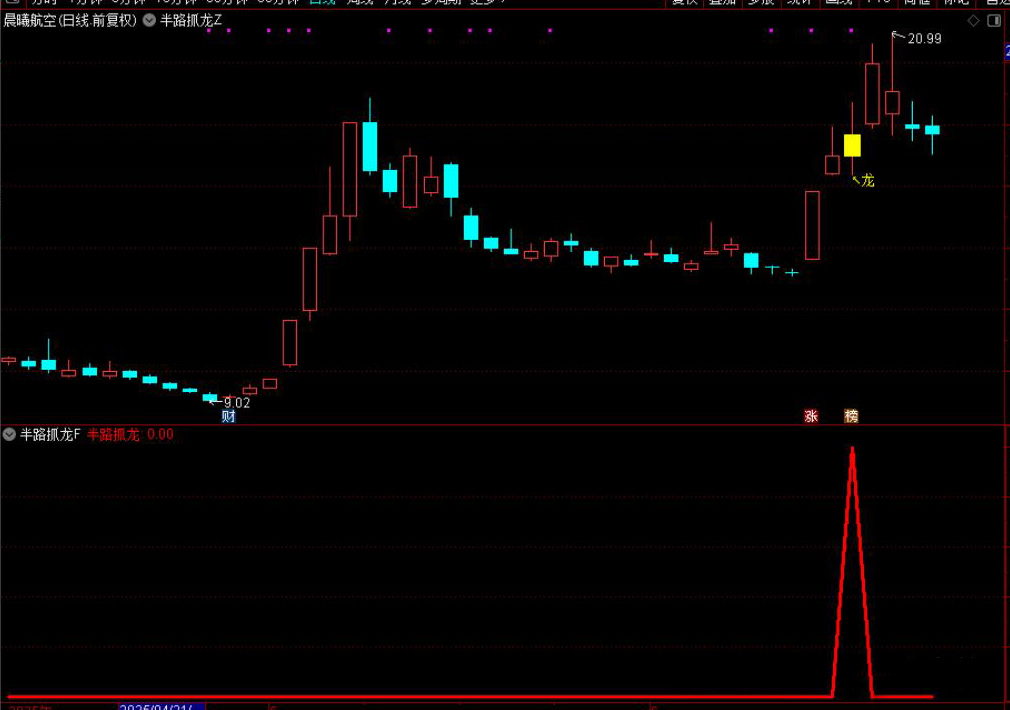Click the highlighted date label on time axis
The height and width of the screenshot is (710, 1010).
(x=161, y=705)
